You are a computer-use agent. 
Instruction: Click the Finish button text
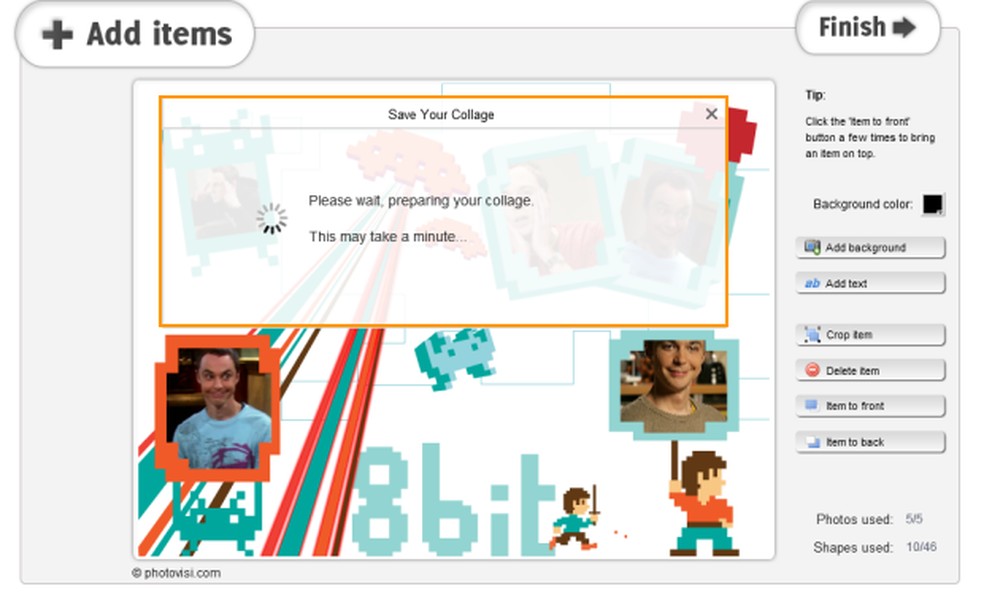(x=852, y=27)
